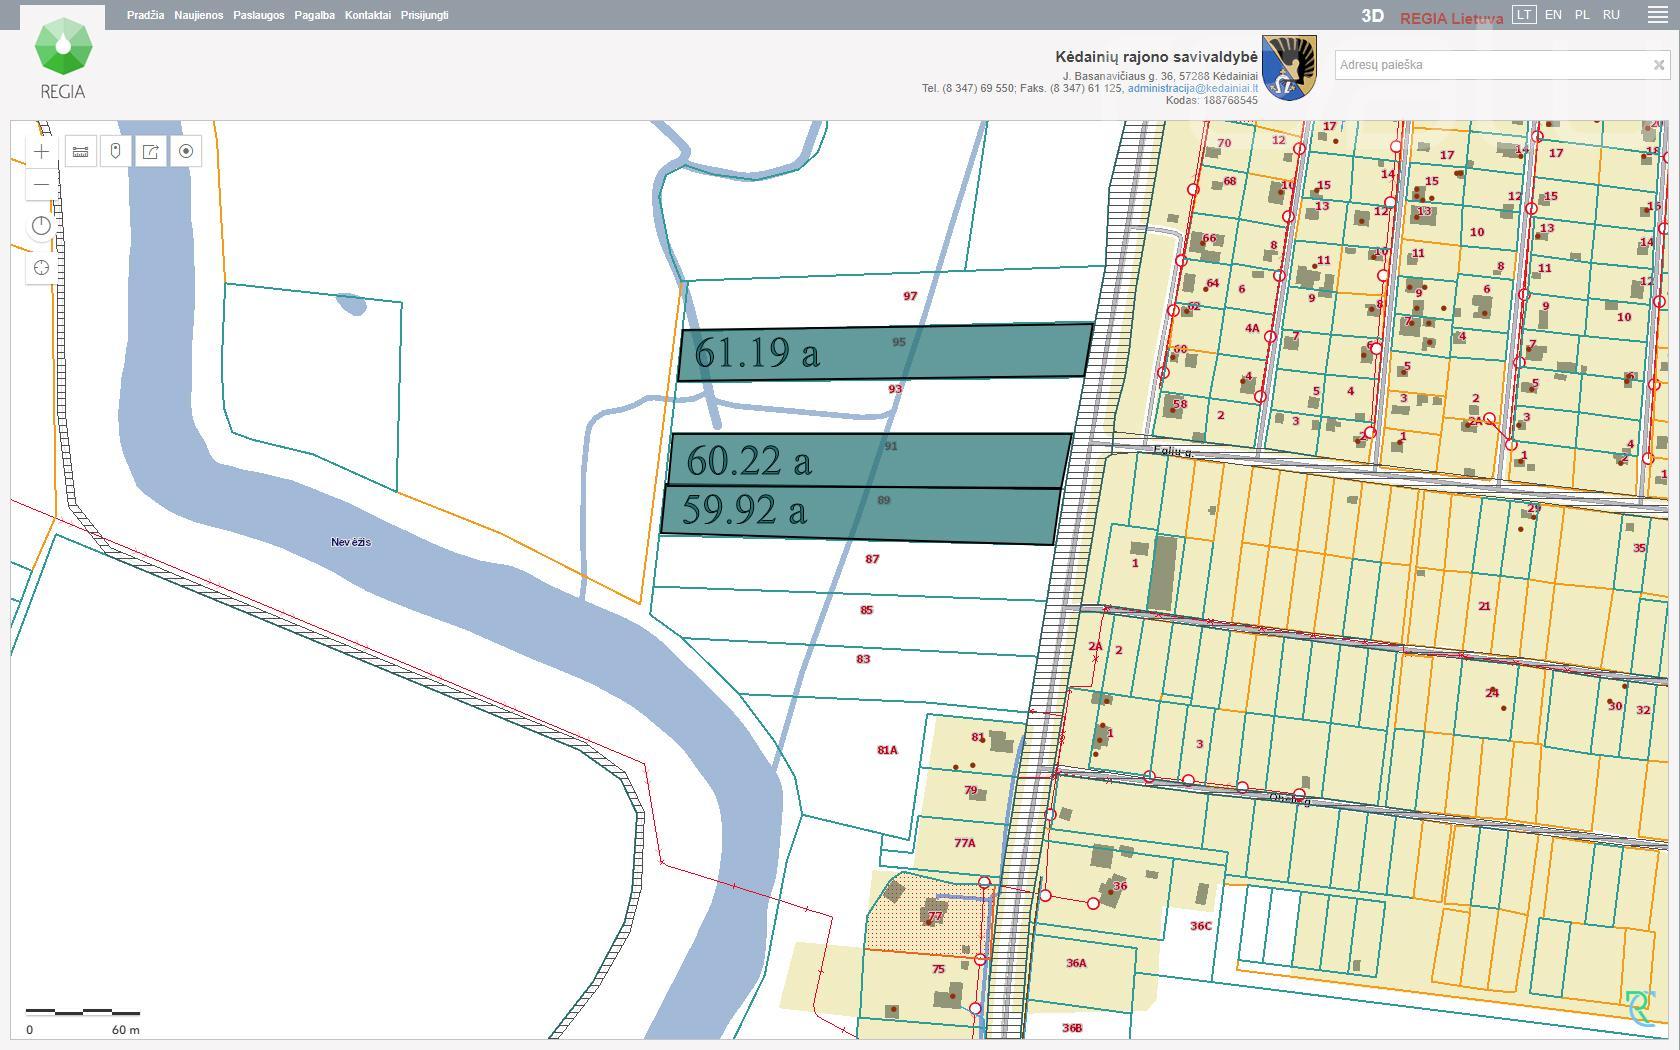Viewport: 1680px width, 1050px height.
Task: Click Prisijungti to log in
Action: point(425,15)
